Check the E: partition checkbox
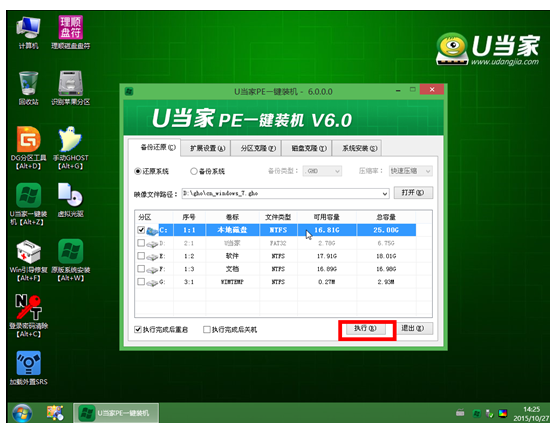Viewport: 550px width, 423px height. click(141, 256)
